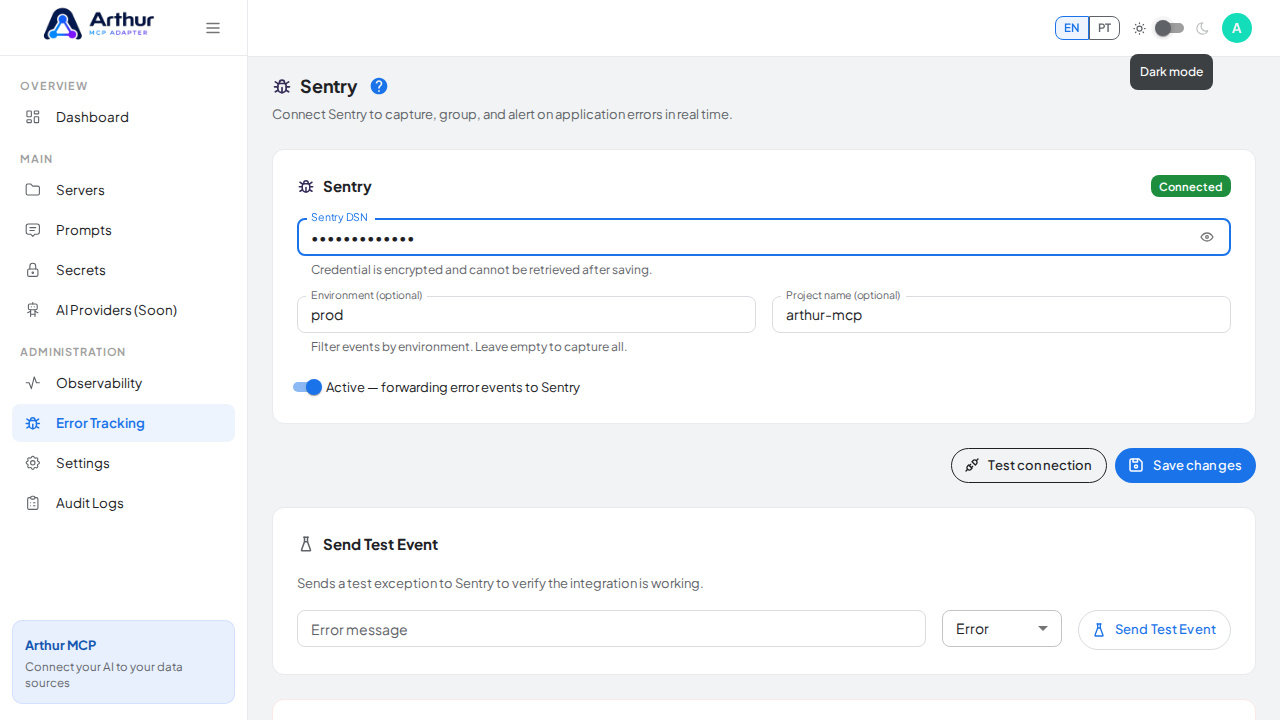
Task: Open the Error severity dropdown
Action: pyautogui.click(x=1002, y=629)
